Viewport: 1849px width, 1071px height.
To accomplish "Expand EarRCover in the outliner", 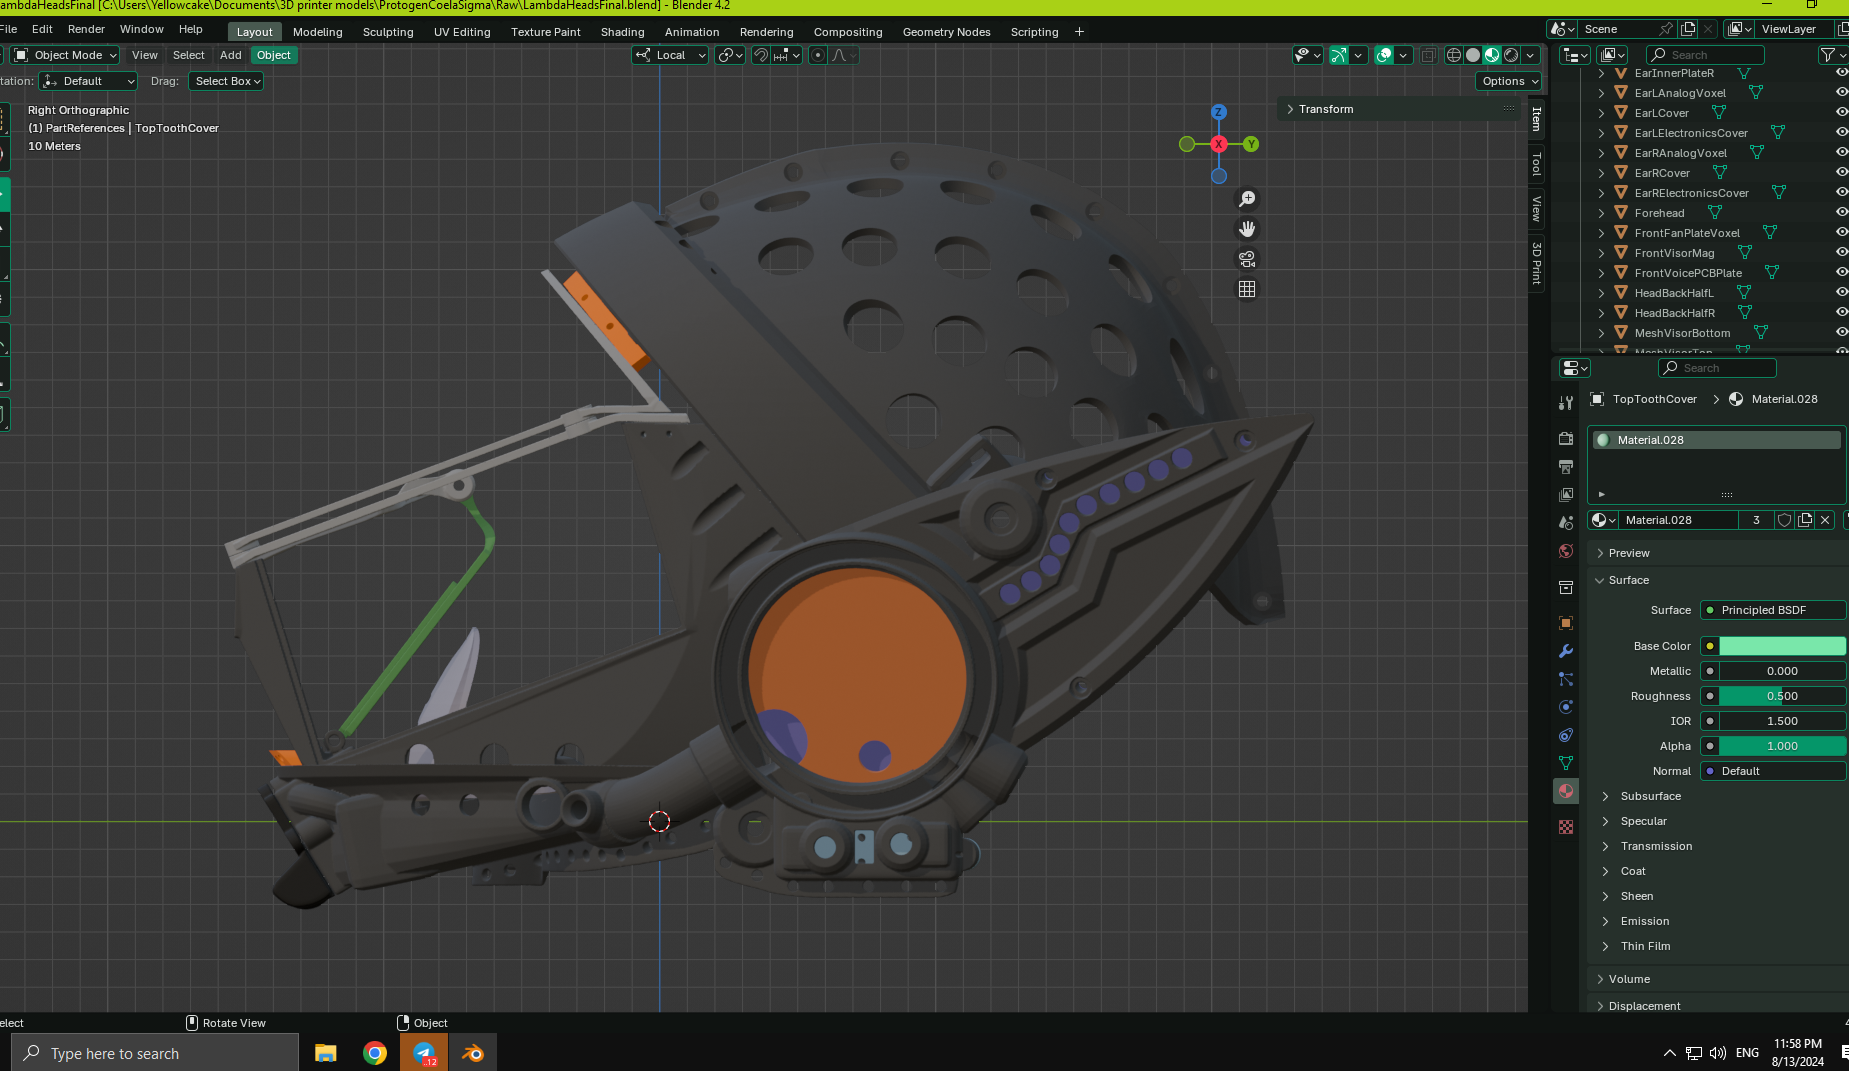I will coord(1601,173).
